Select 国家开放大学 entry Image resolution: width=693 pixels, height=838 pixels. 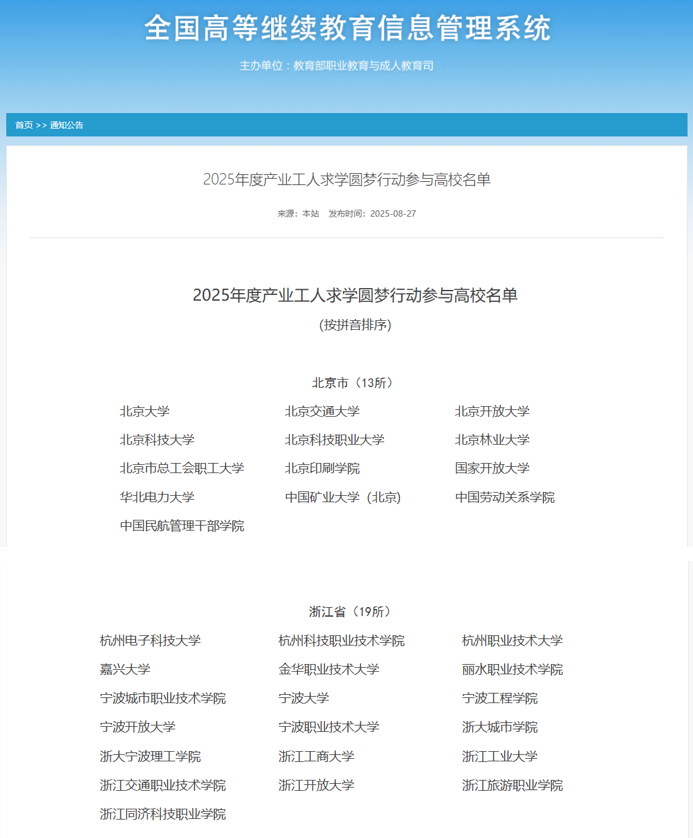pyautogui.click(x=492, y=468)
